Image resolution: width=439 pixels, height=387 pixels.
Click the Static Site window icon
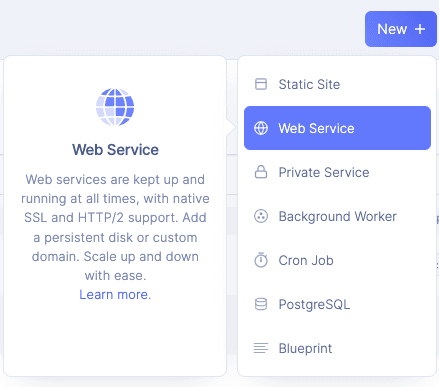pos(261,84)
